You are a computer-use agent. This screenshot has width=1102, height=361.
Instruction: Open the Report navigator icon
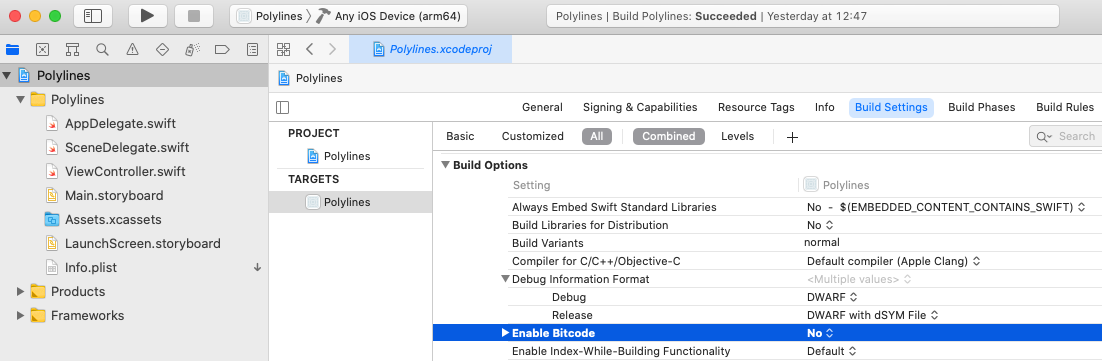(252, 49)
